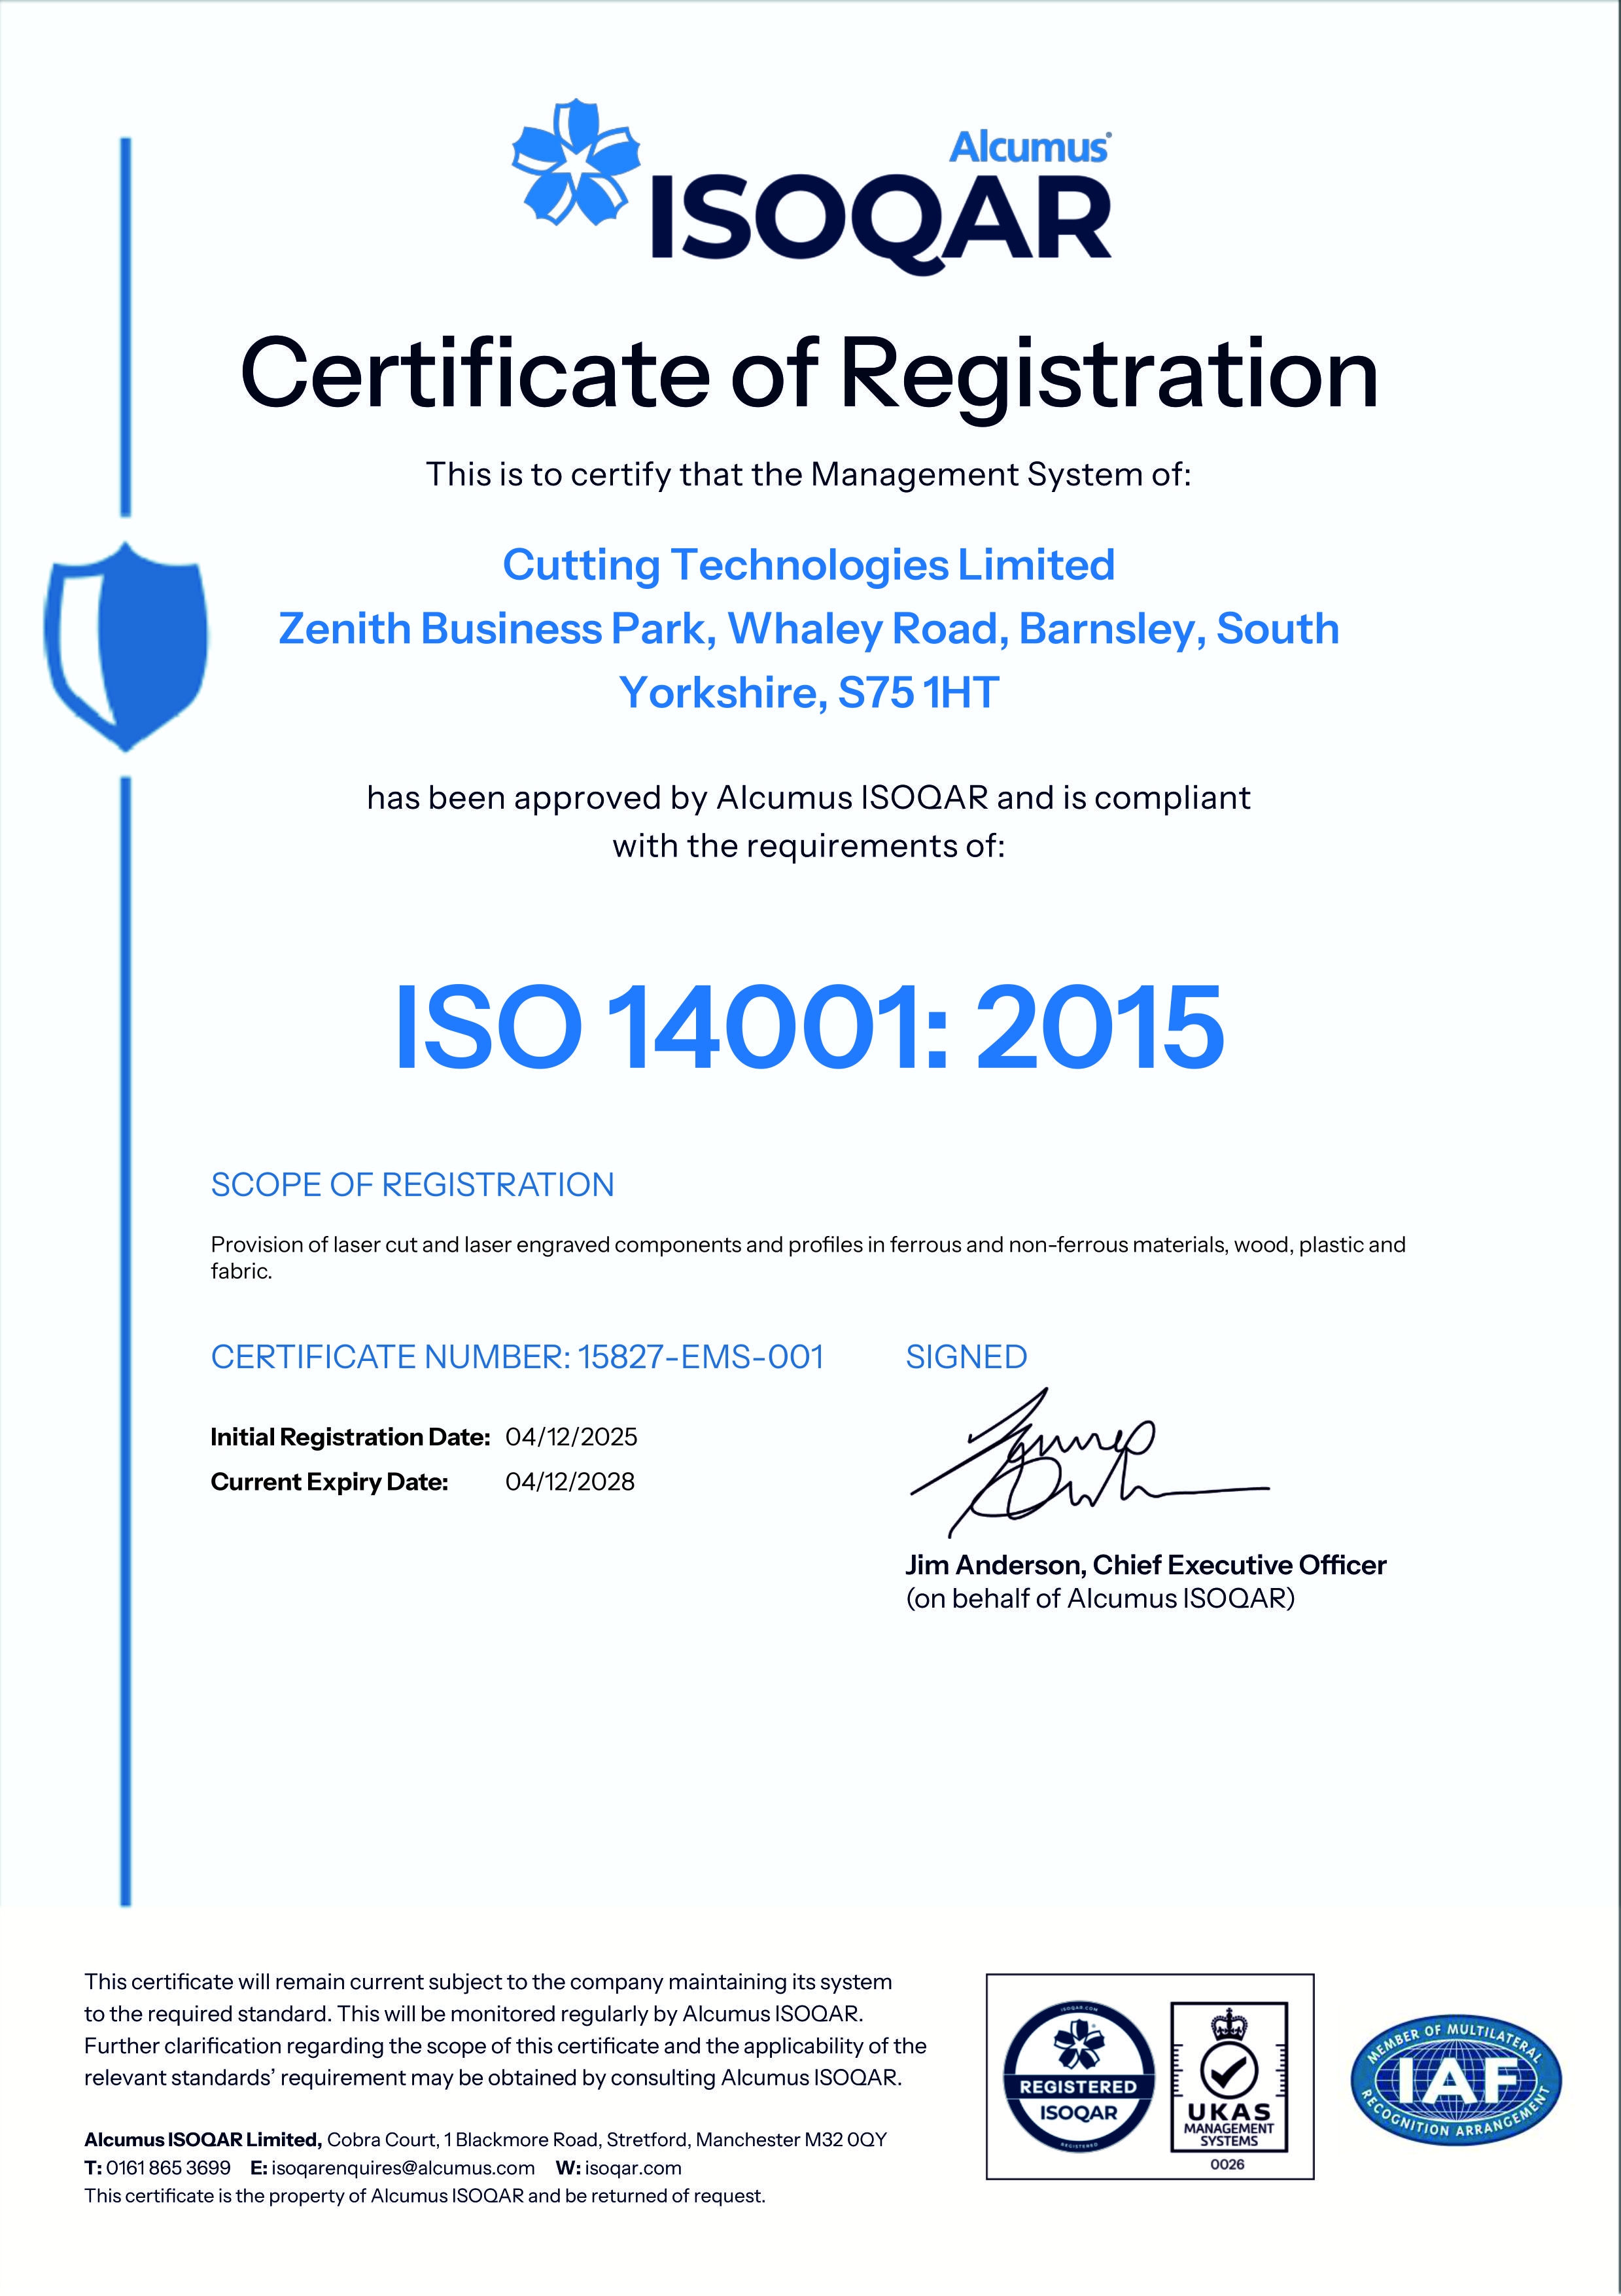Click the blue shield icon
The height and width of the screenshot is (2296, 1621).
(126, 645)
